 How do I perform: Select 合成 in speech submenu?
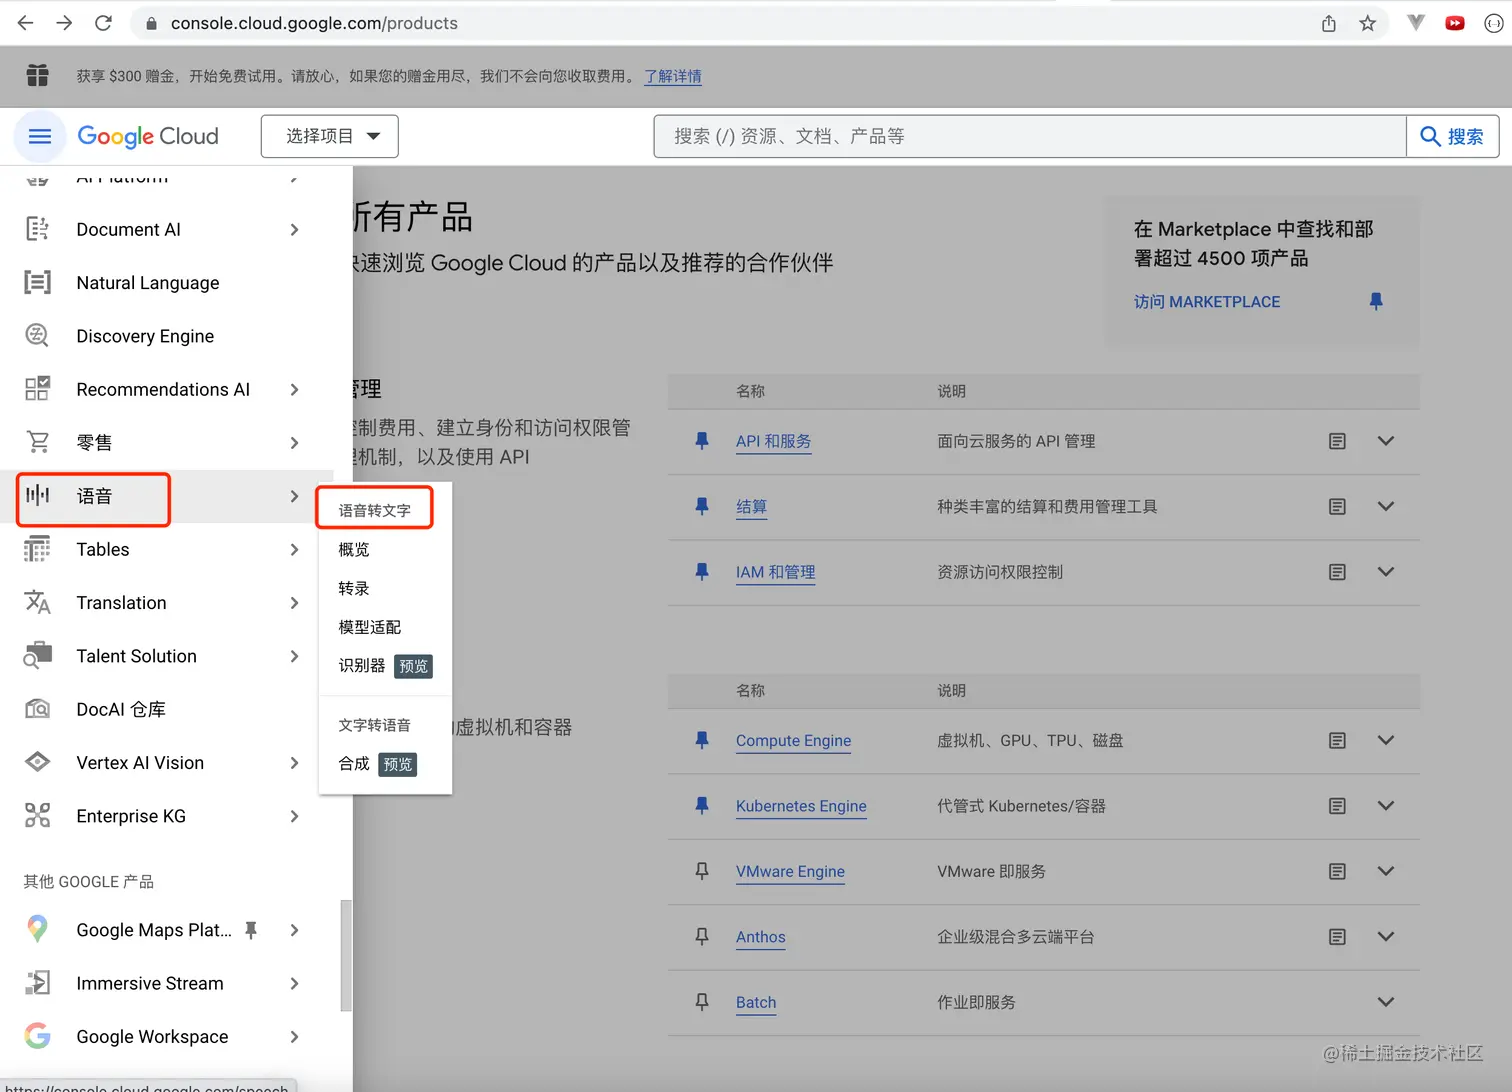pyautogui.click(x=377, y=764)
